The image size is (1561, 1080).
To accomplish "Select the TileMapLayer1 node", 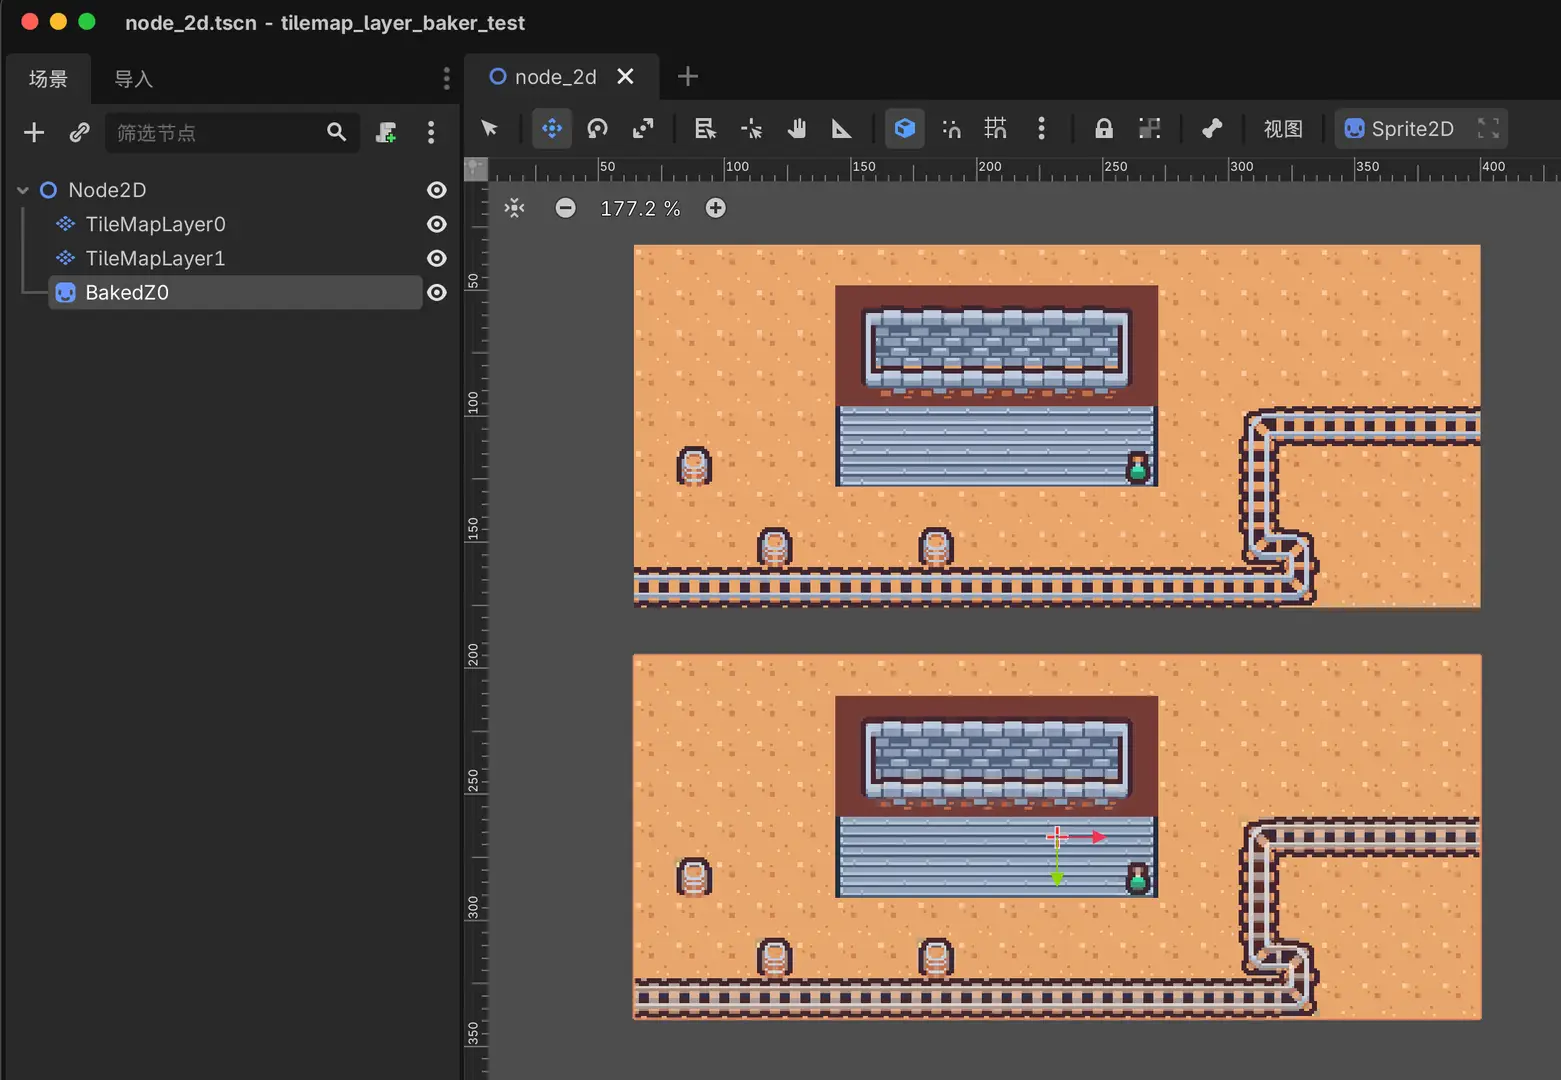I will 155,258.
